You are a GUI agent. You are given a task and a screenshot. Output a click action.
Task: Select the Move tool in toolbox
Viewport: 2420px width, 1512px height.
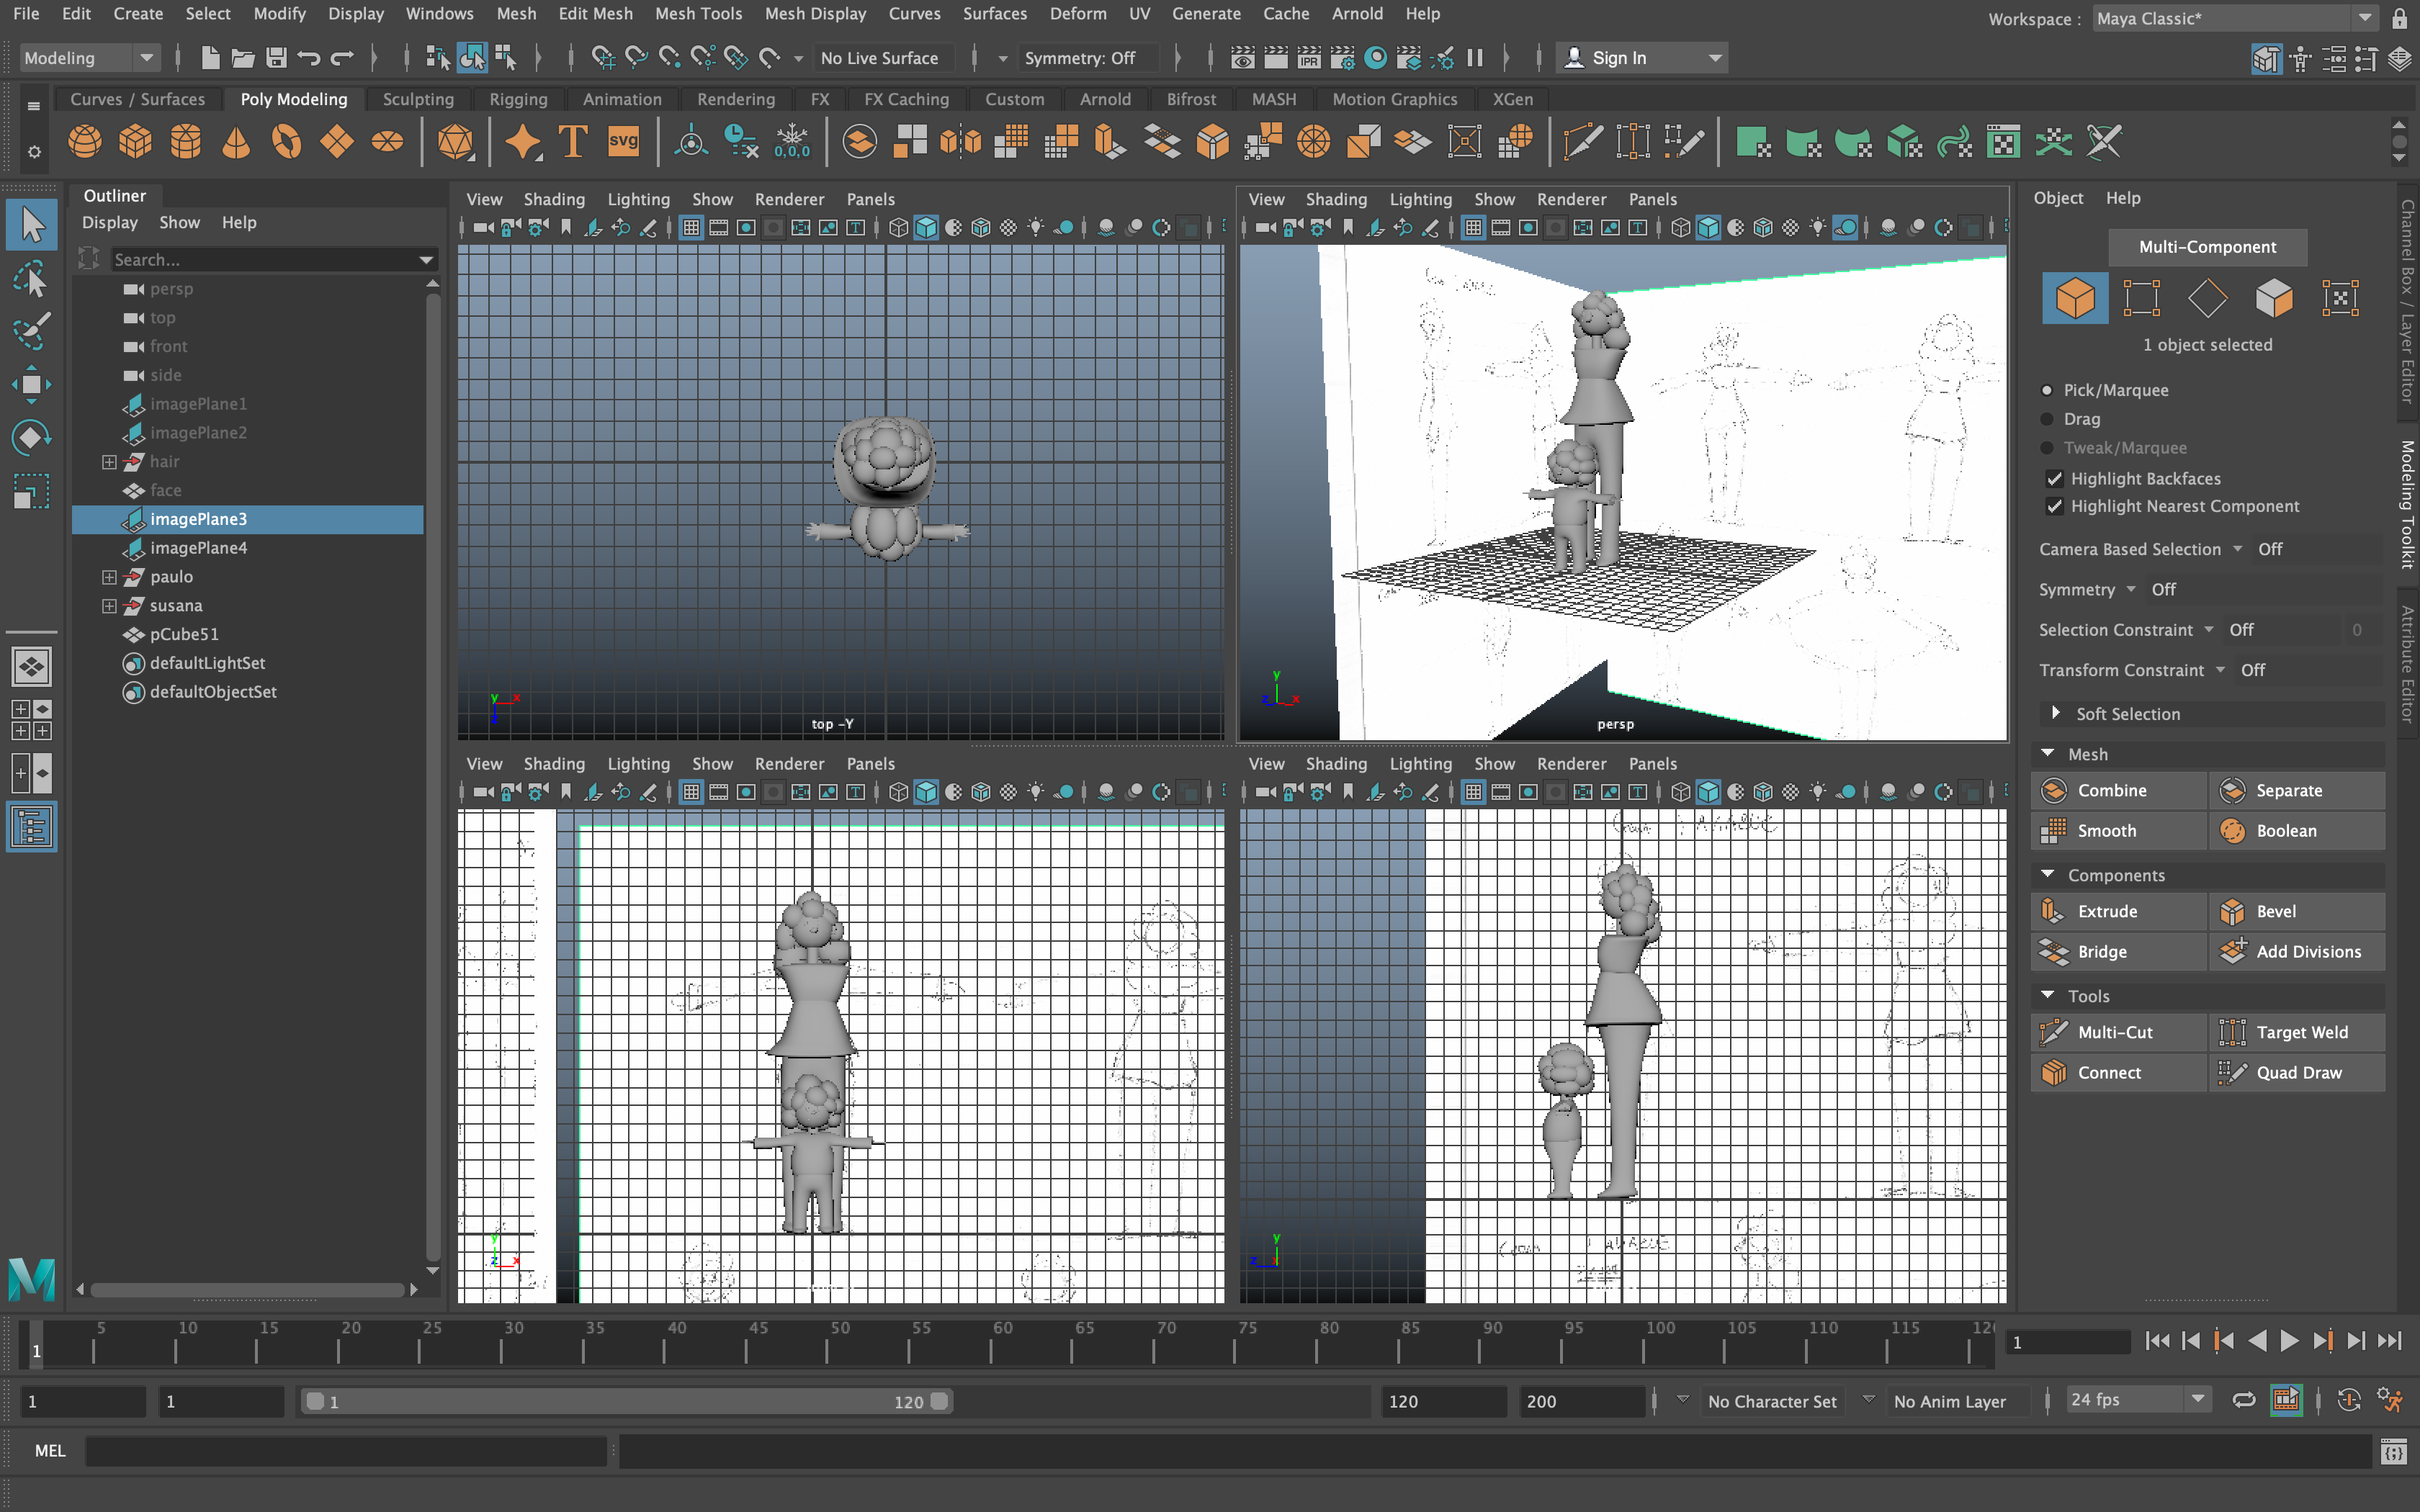31,385
